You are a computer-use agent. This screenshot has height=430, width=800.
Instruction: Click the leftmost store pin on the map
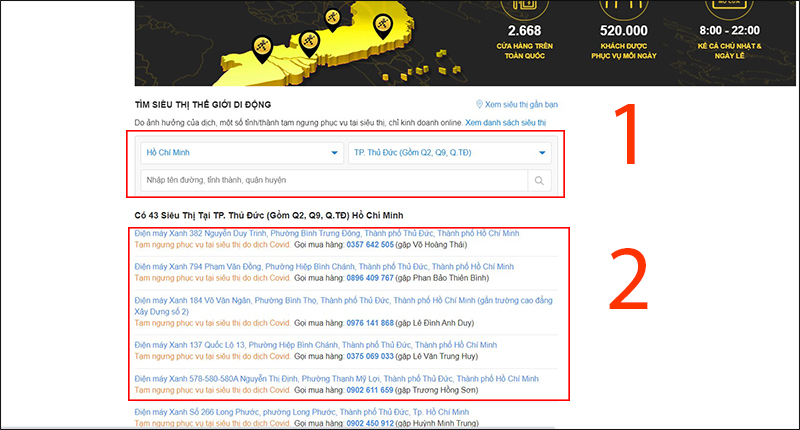click(x=262, y=48)
